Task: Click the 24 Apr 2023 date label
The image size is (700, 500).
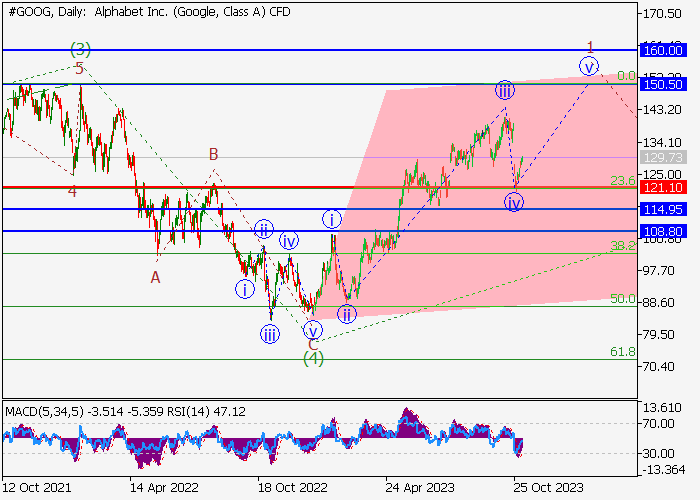Action: tap(420, 488)
